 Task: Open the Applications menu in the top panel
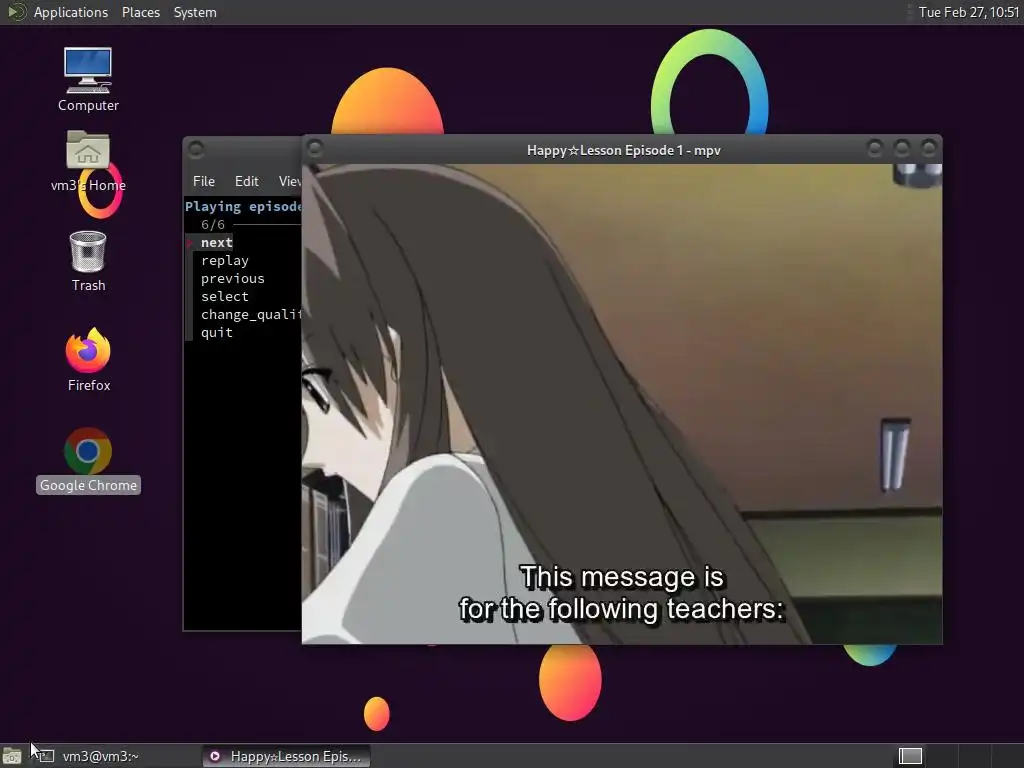tap(71, 12)
